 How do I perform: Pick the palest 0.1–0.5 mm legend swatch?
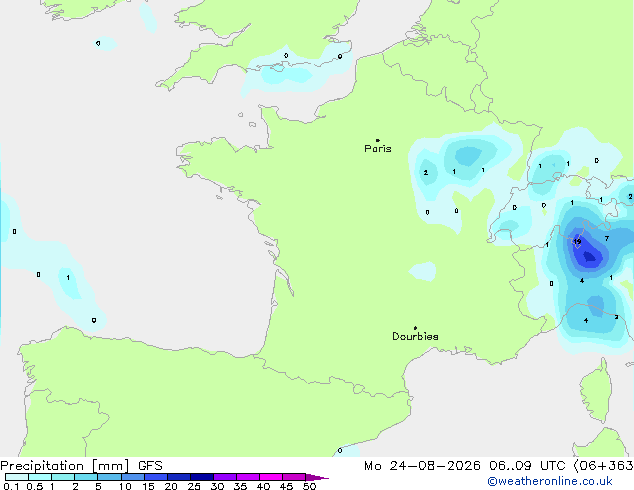pos(17,477)
